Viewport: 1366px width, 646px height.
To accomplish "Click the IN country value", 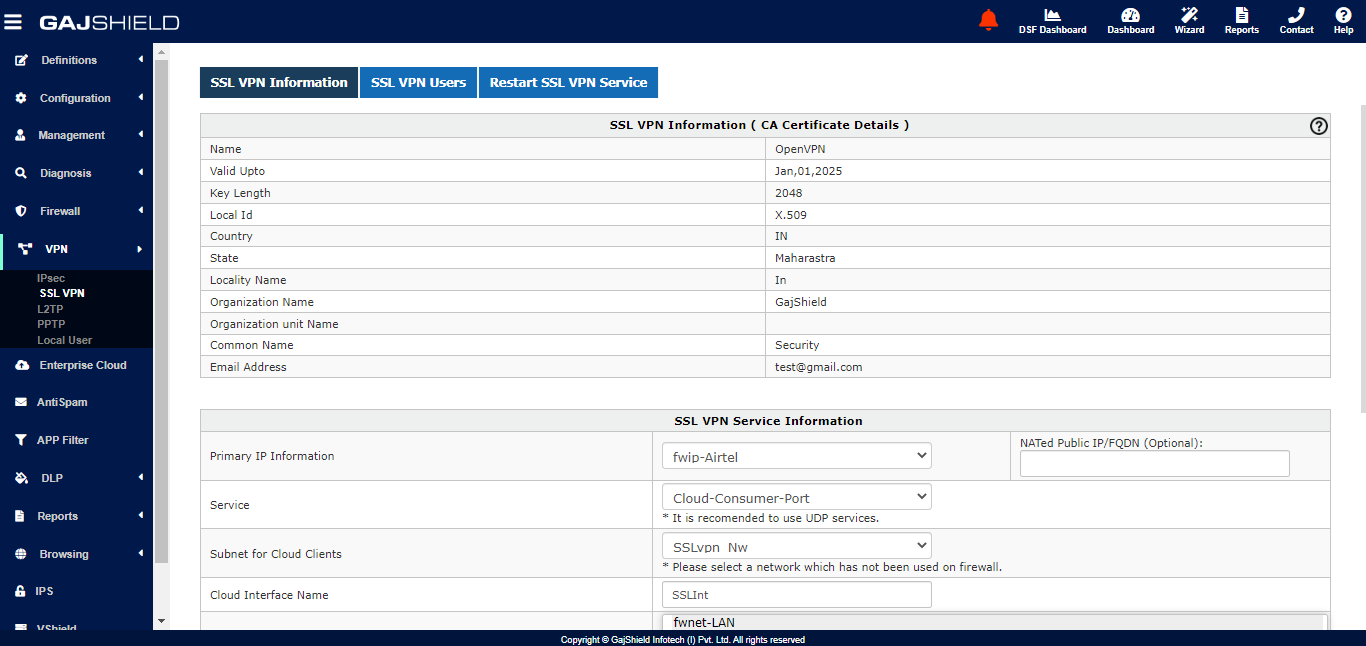I will click(x=781, y=236).
